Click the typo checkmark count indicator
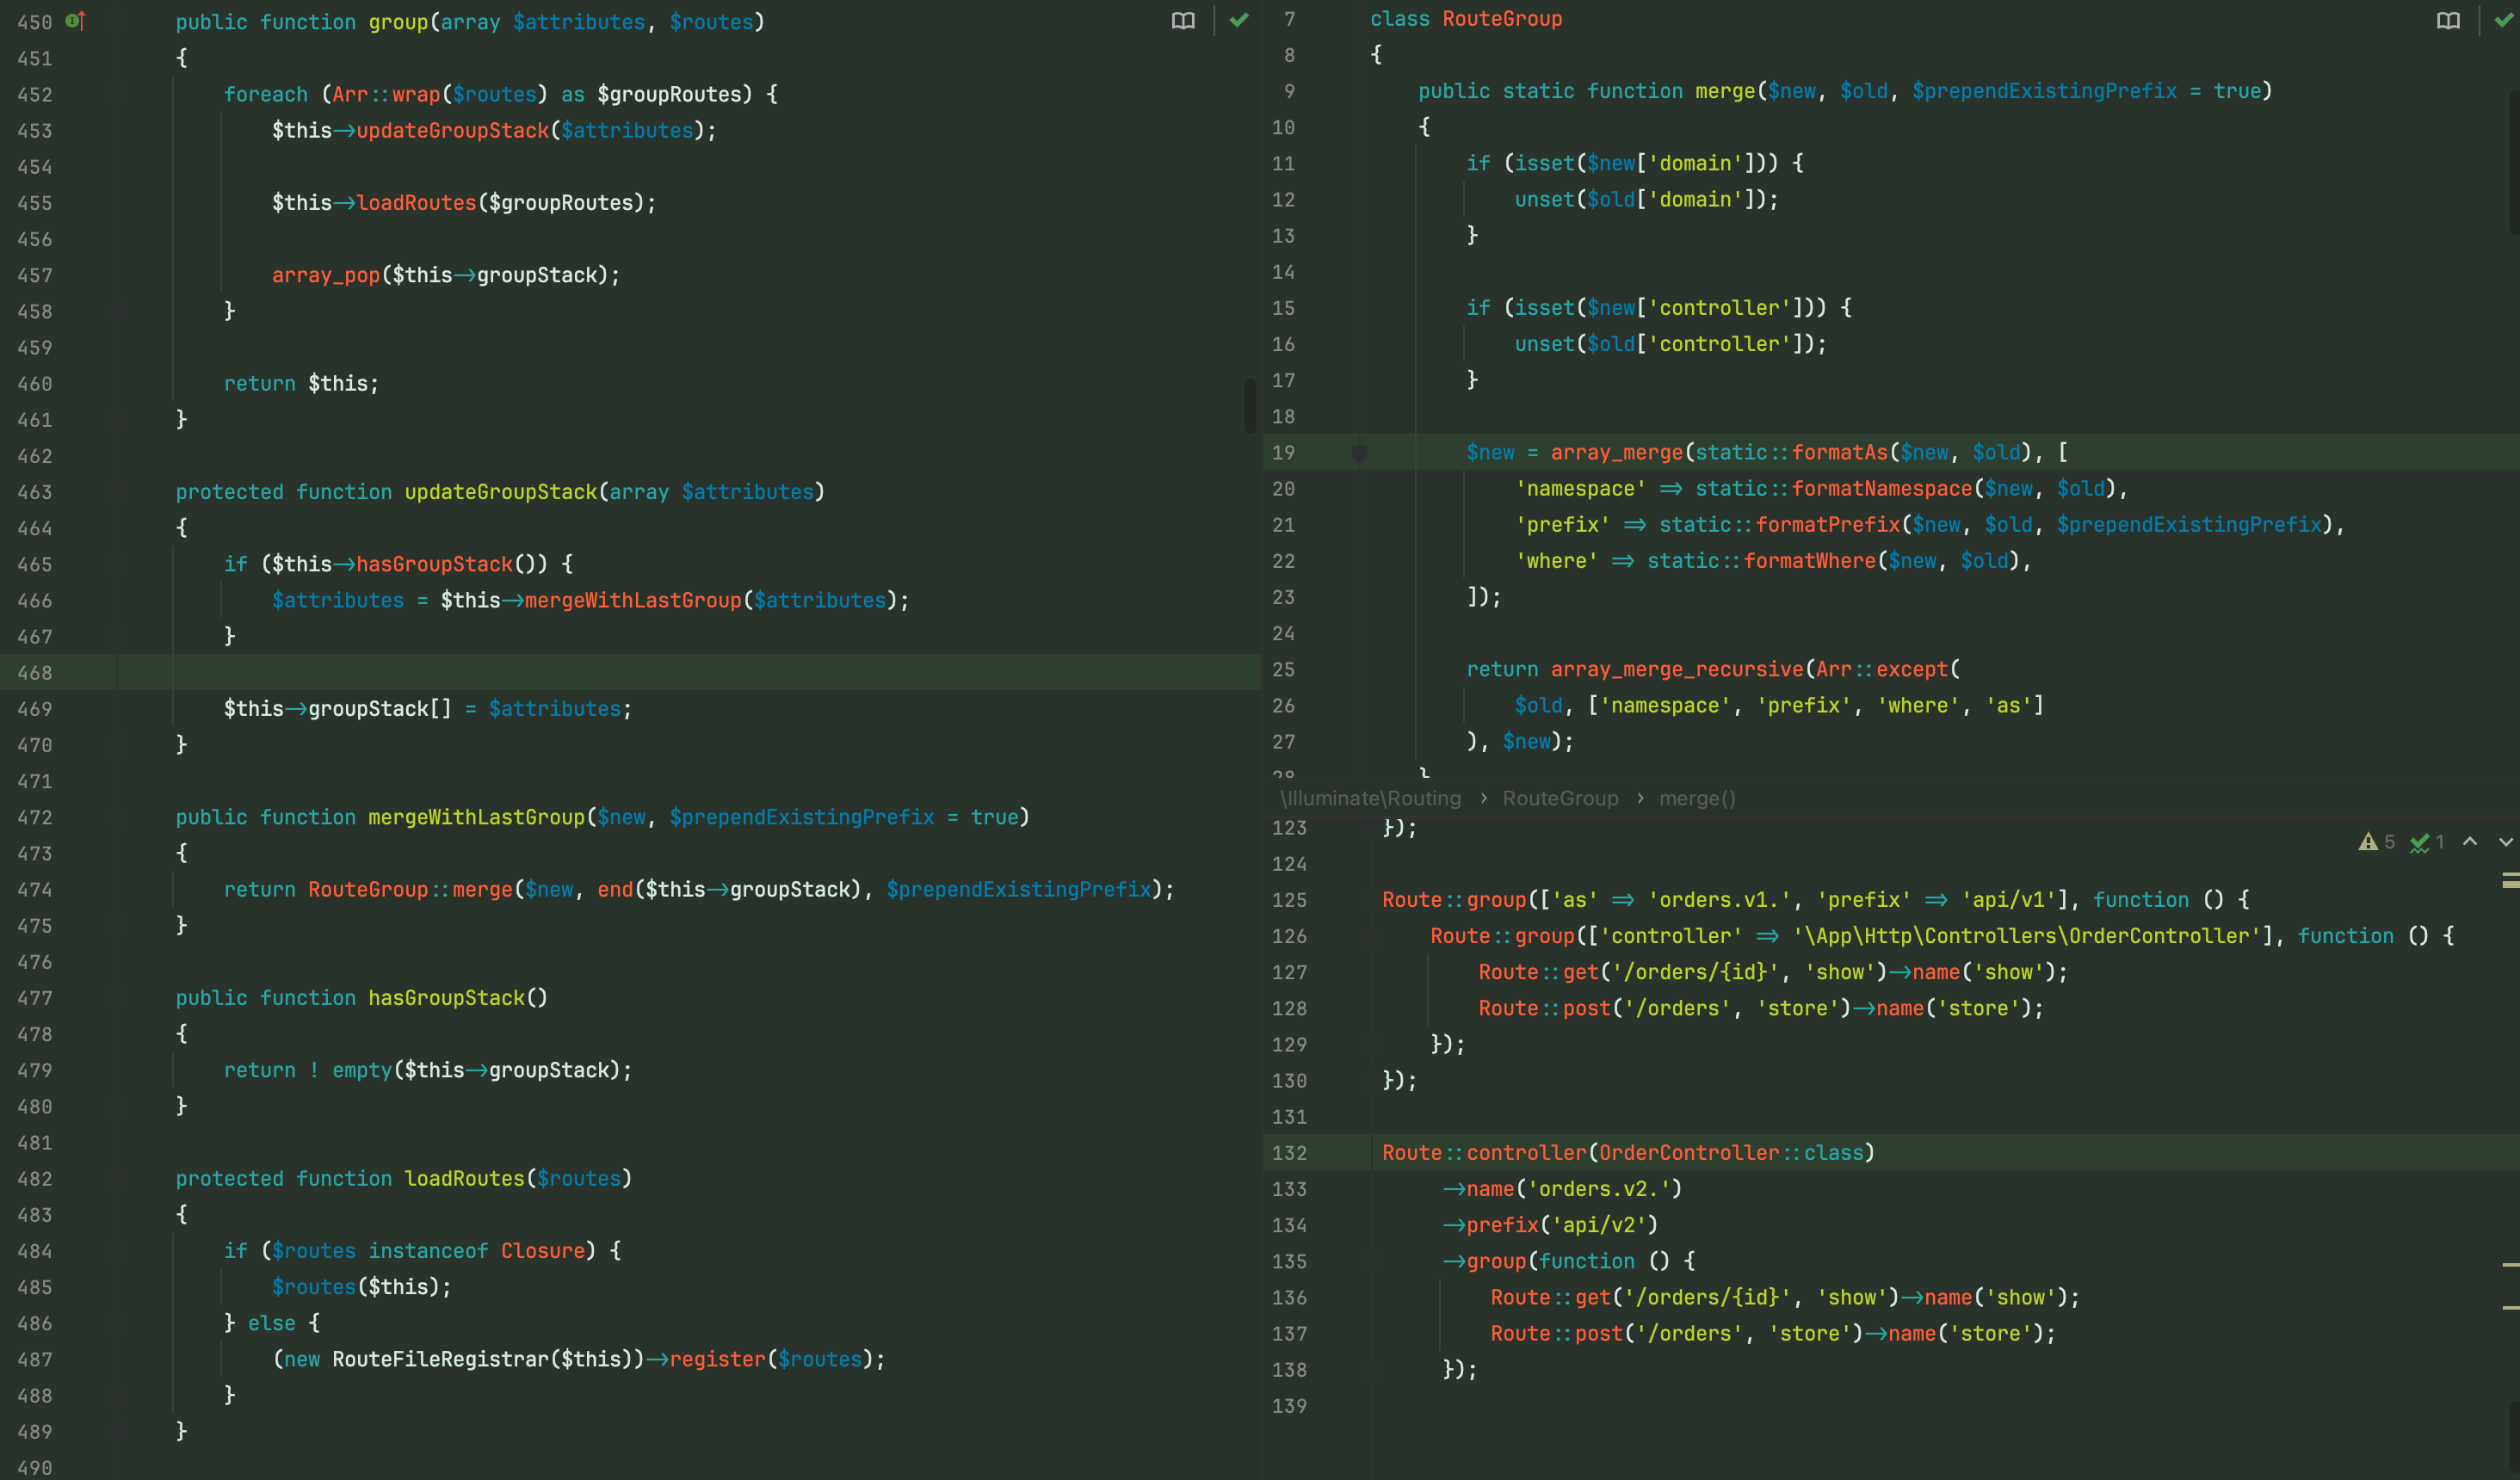Screen dimensions: 2520x1480 click(2427, 842)
